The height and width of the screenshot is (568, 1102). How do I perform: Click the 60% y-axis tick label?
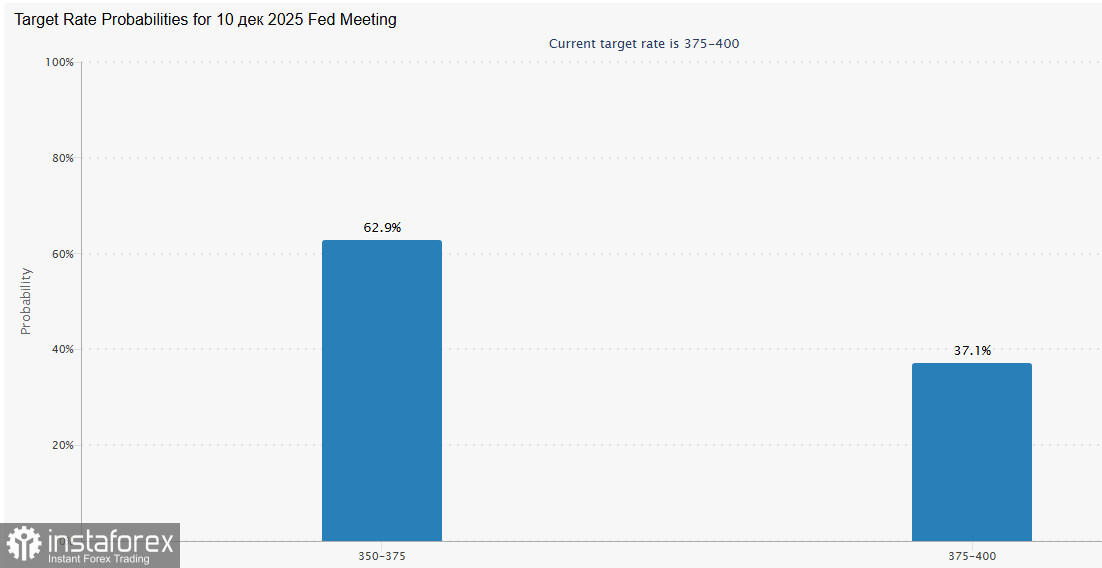[62, 254]
